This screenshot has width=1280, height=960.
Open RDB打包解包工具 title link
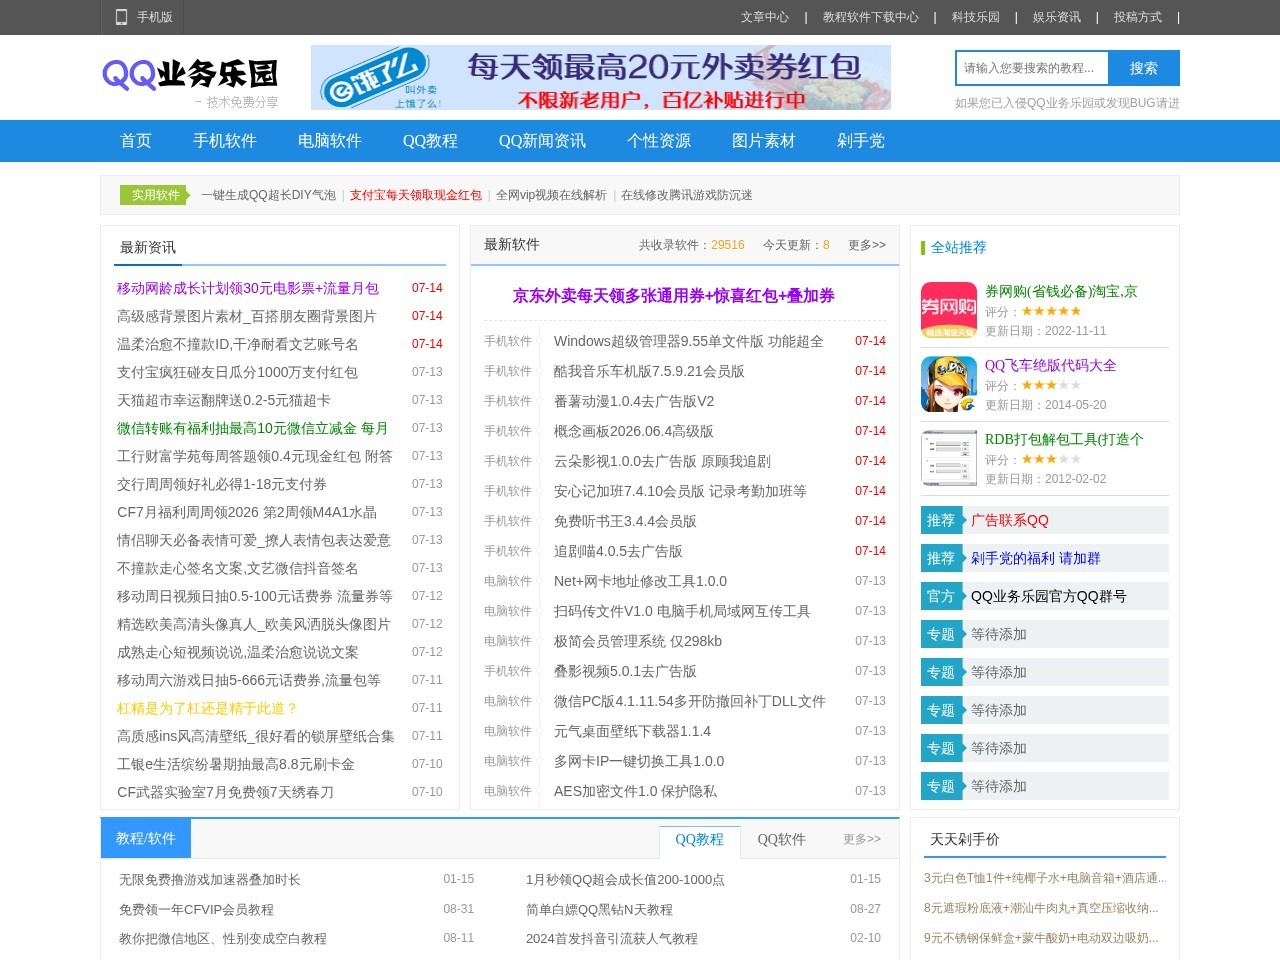pyautogui.click(x=1064, y=439)
